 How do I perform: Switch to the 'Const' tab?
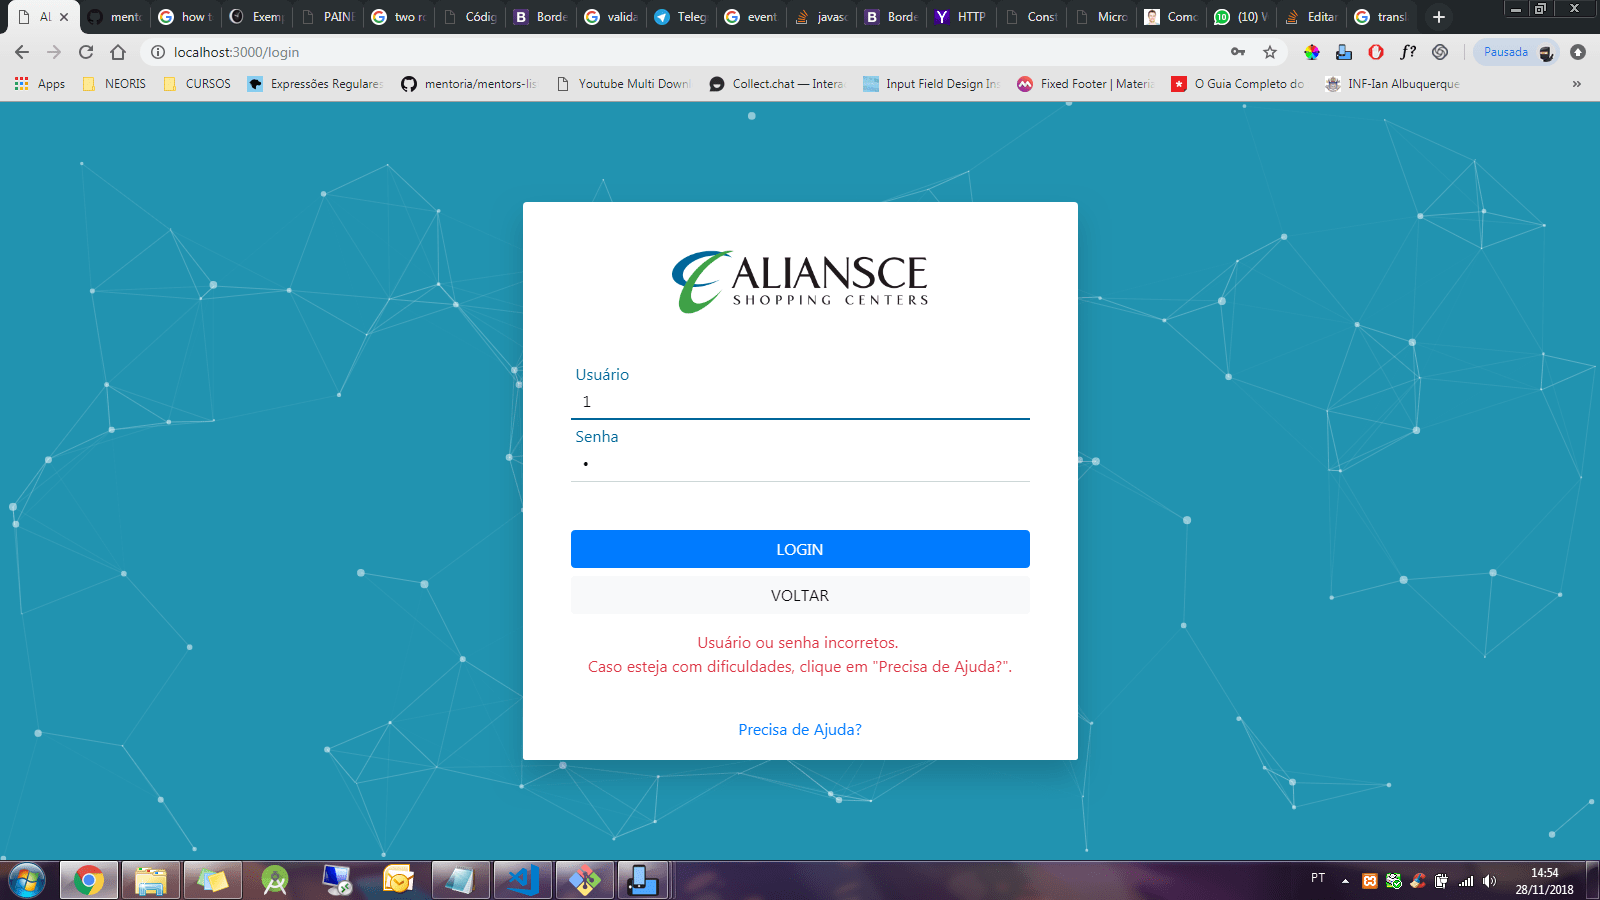[x=1031, y=17]
